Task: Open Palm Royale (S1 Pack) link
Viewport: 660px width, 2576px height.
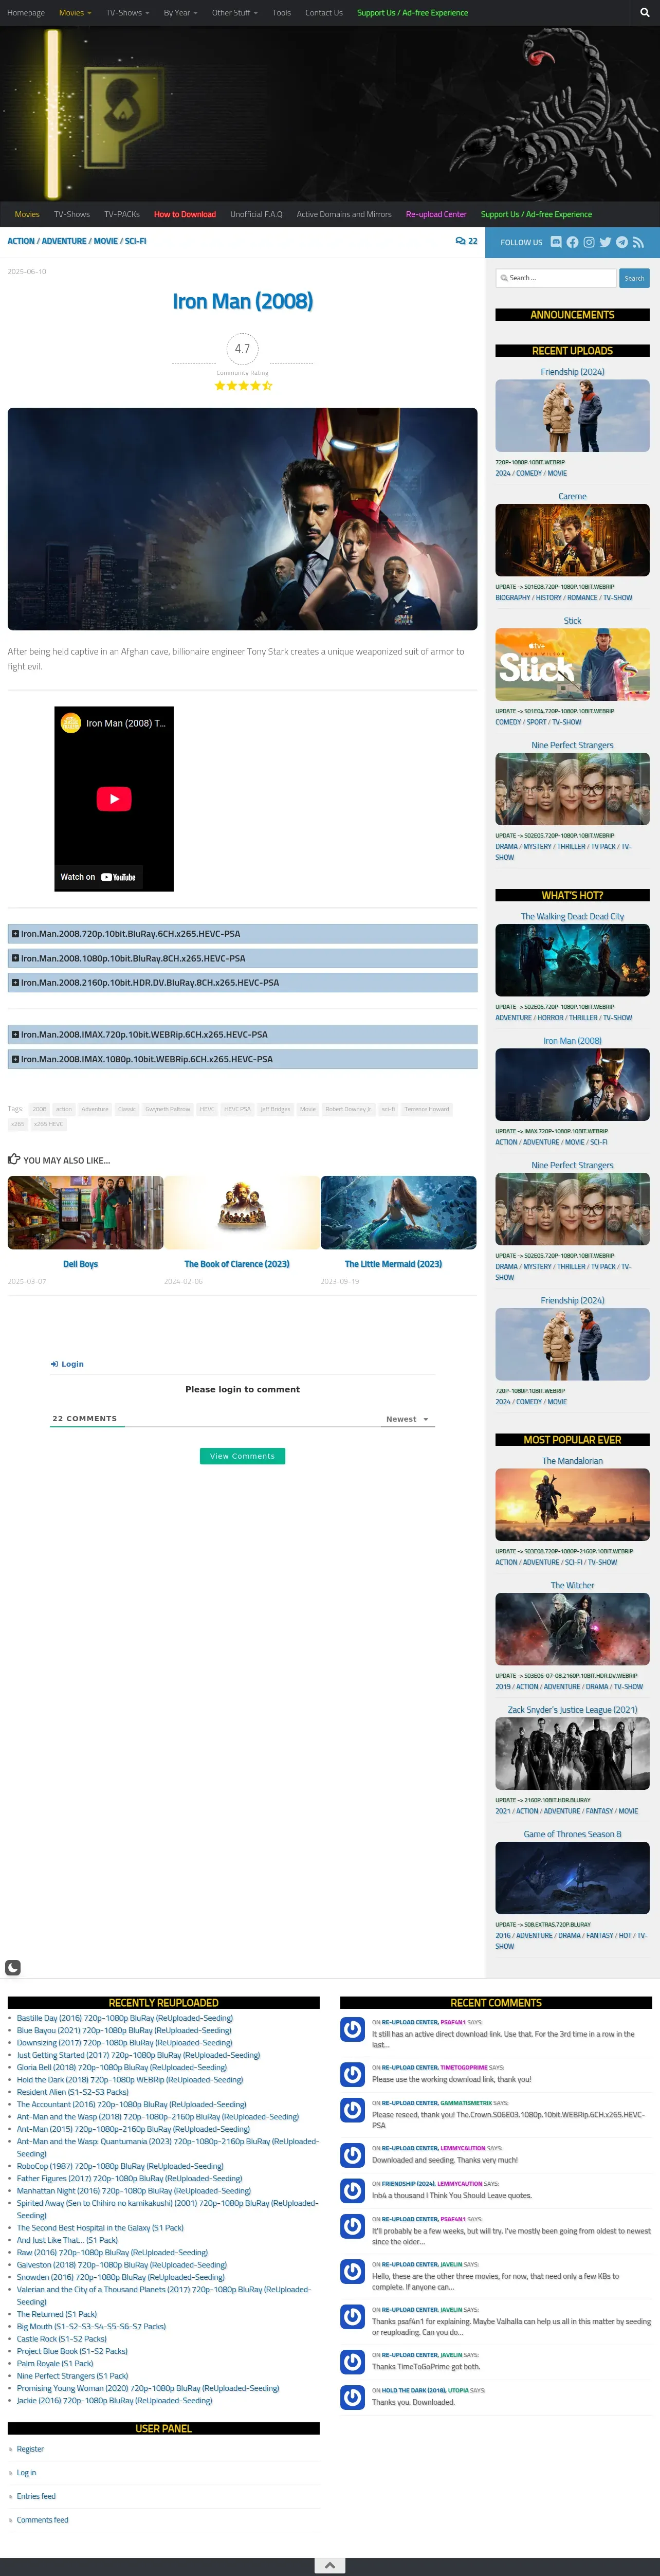Action: pyautogui.click(x=55, y=2363)
